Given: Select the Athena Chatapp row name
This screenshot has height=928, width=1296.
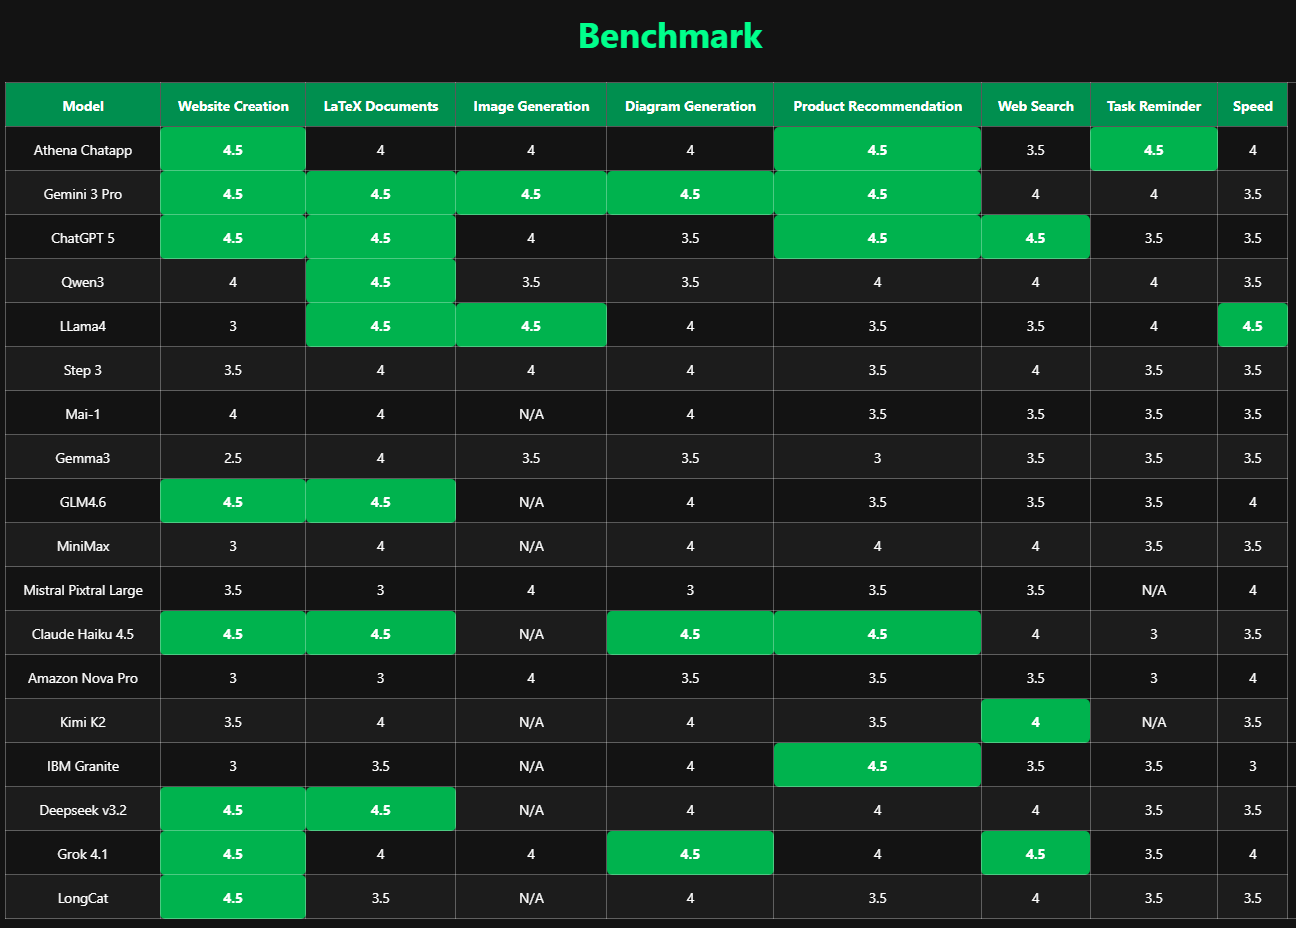Looking at the screenshot, I should click(83, 150).
